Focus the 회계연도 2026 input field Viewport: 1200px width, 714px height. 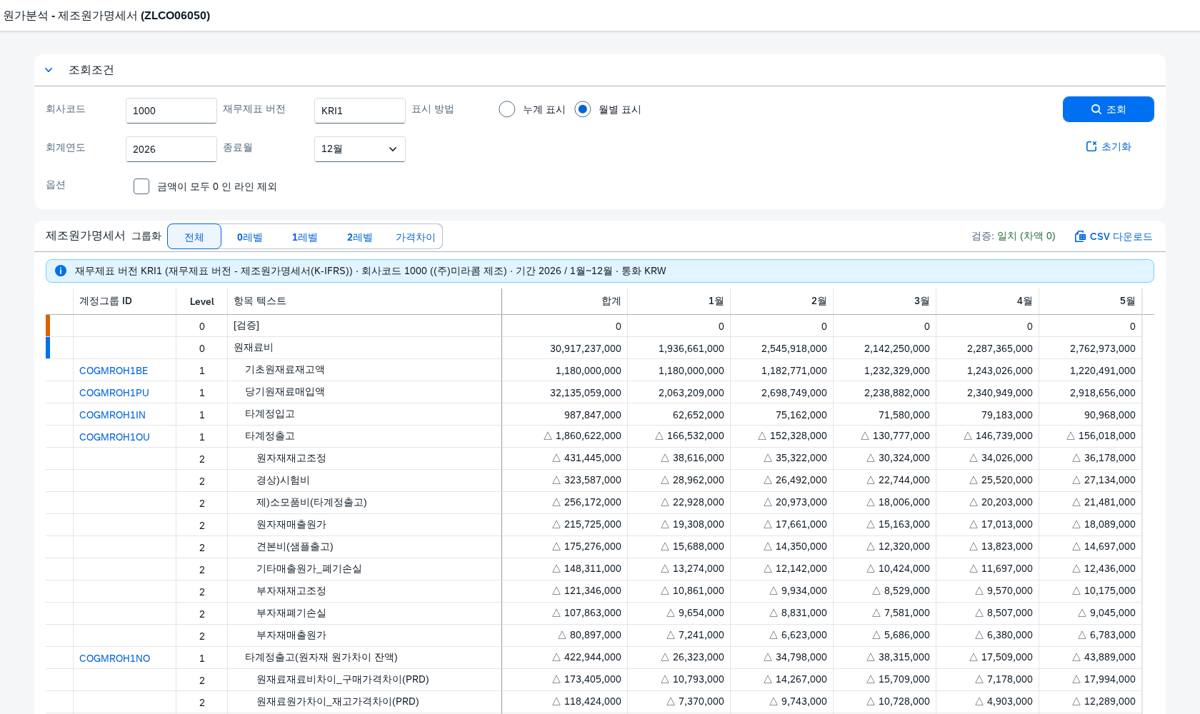(171, 149)
